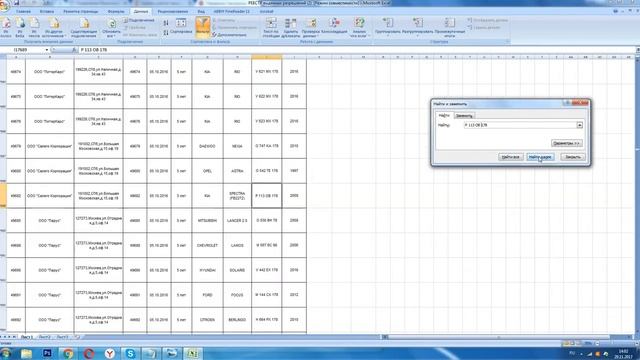Expand the Group (Группировать) dropdown arrow
640x360 pixels.
tap(387, 36)
